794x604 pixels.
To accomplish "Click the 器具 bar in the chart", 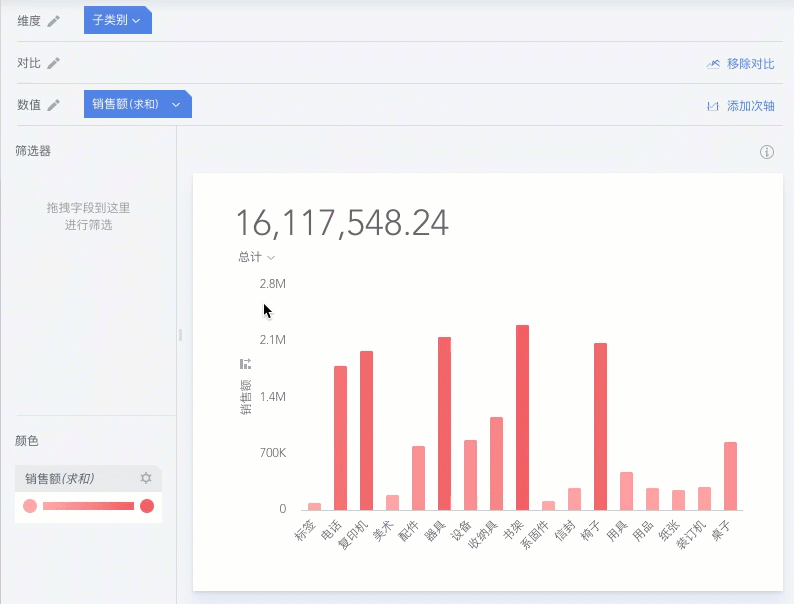I will click(x=444, y=423).
